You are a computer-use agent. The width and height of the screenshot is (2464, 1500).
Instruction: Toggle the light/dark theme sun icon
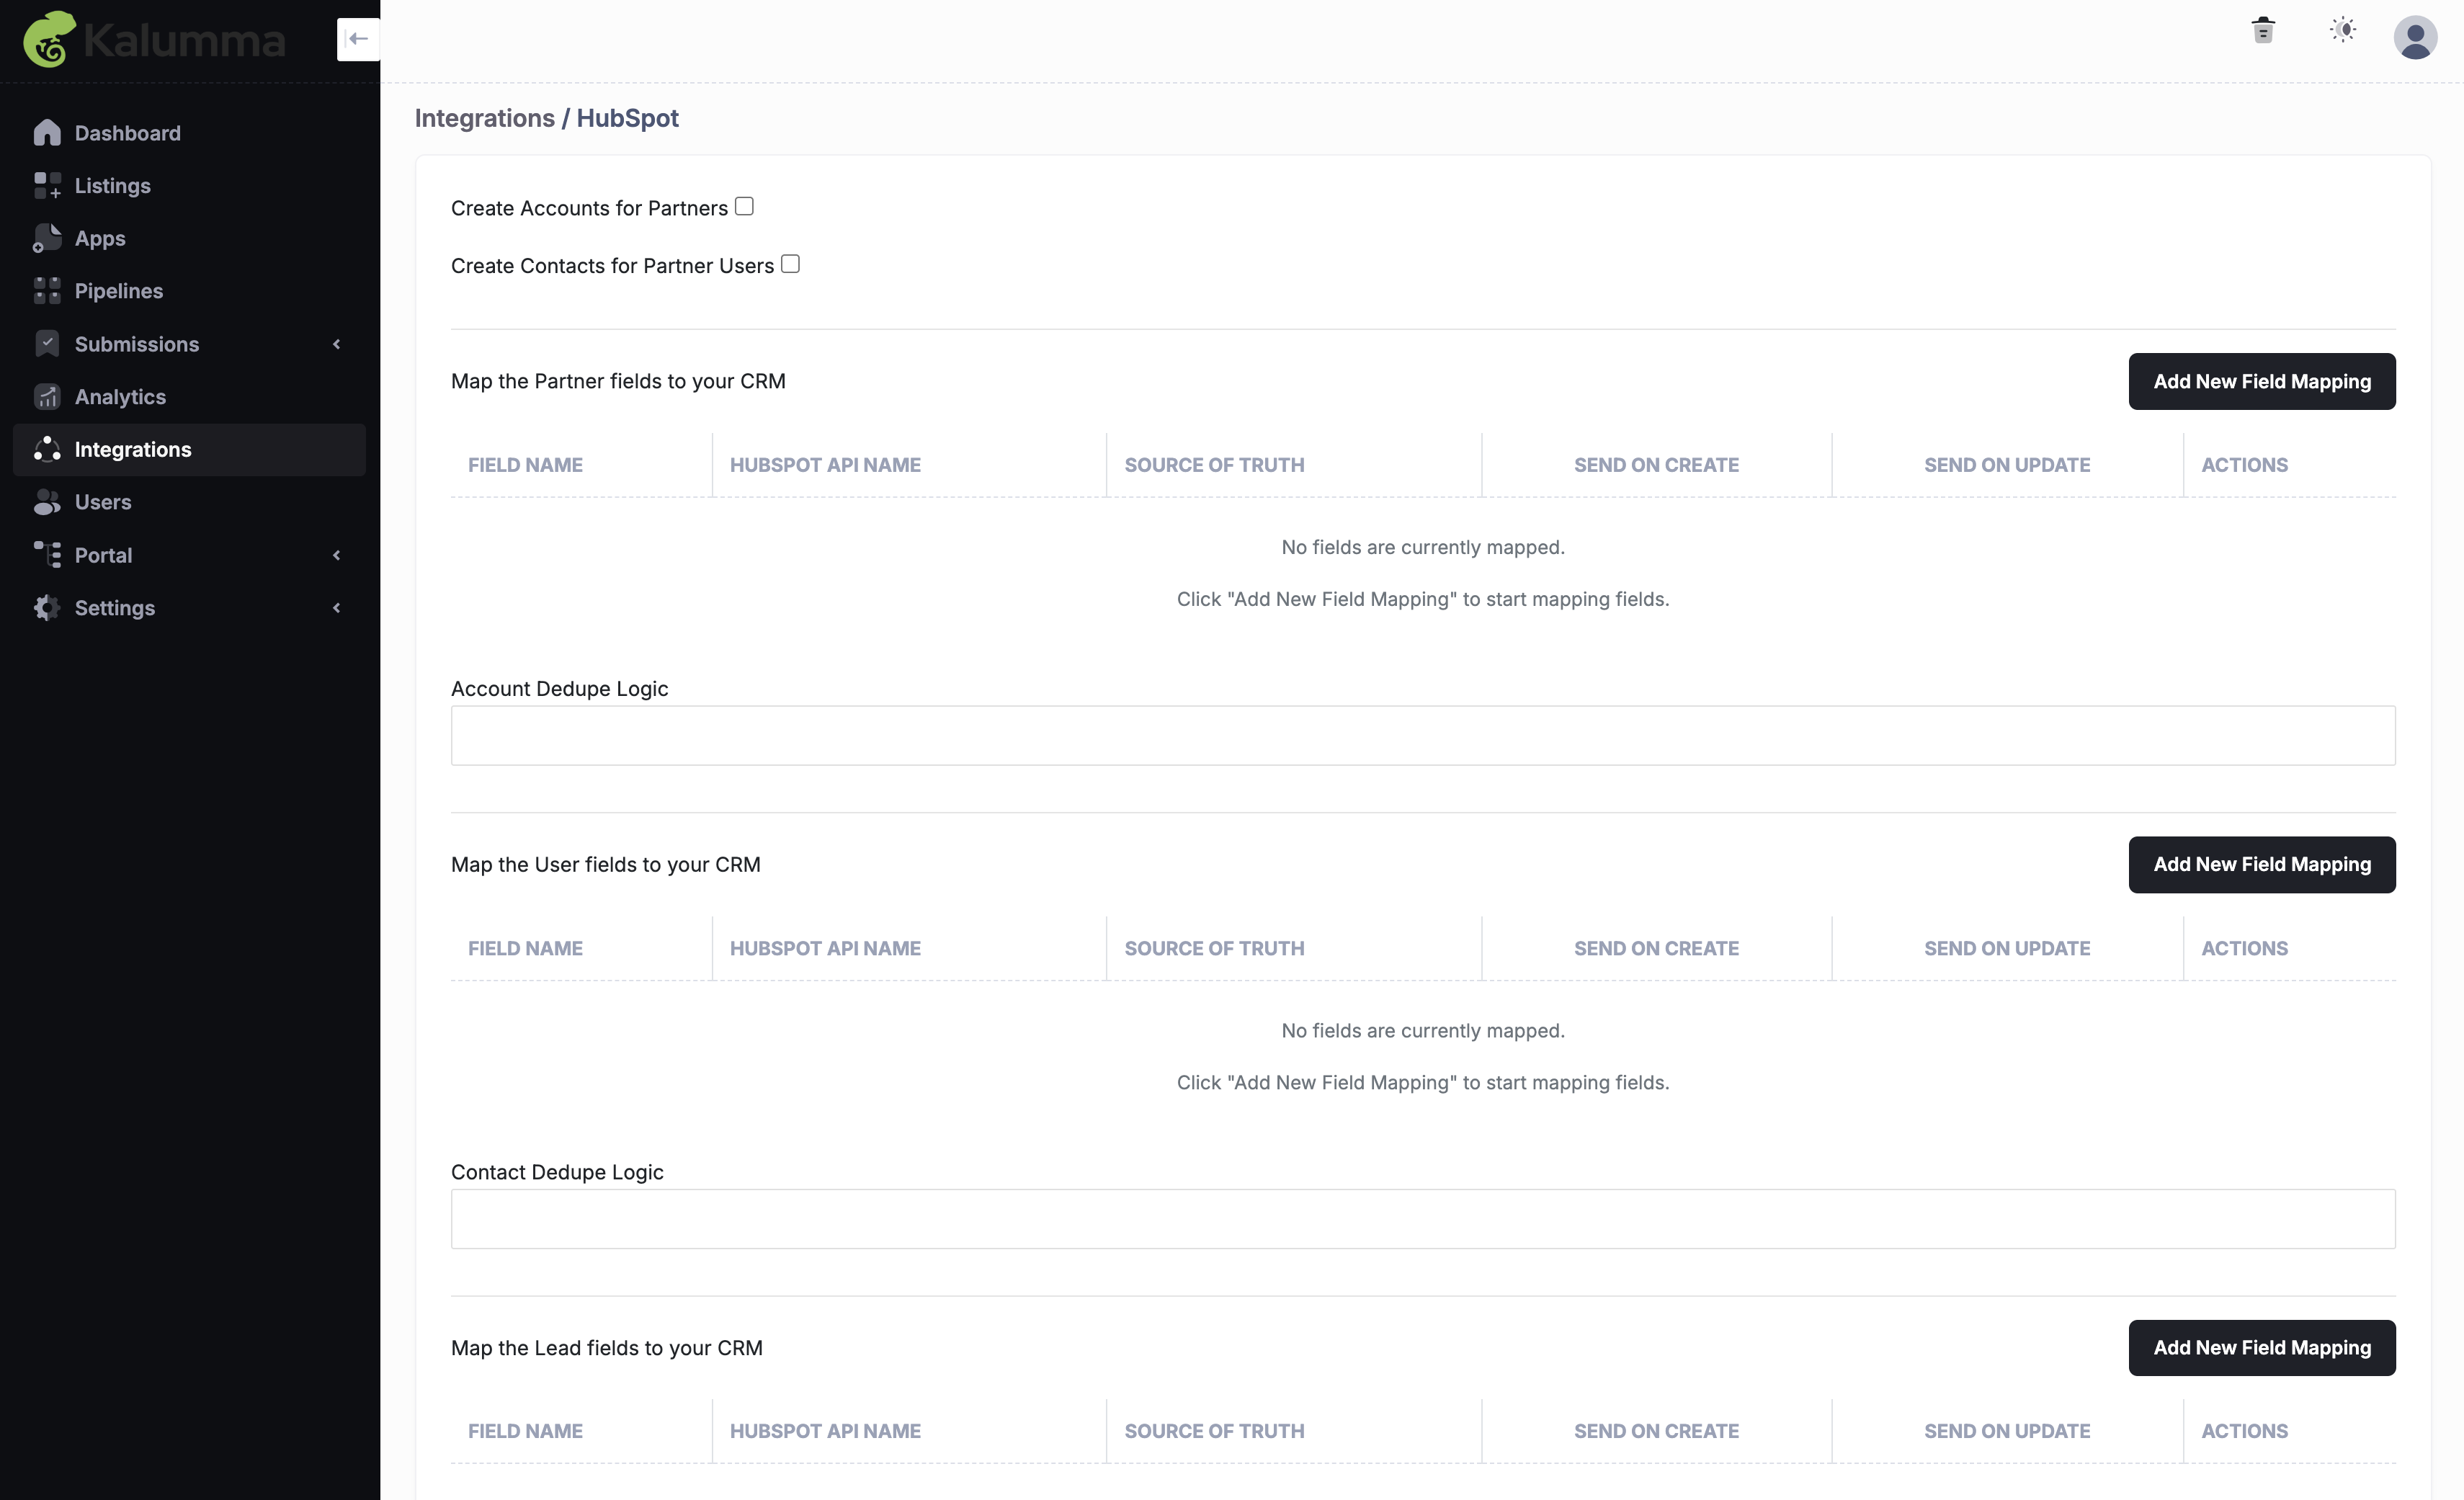coord(2343,30)
